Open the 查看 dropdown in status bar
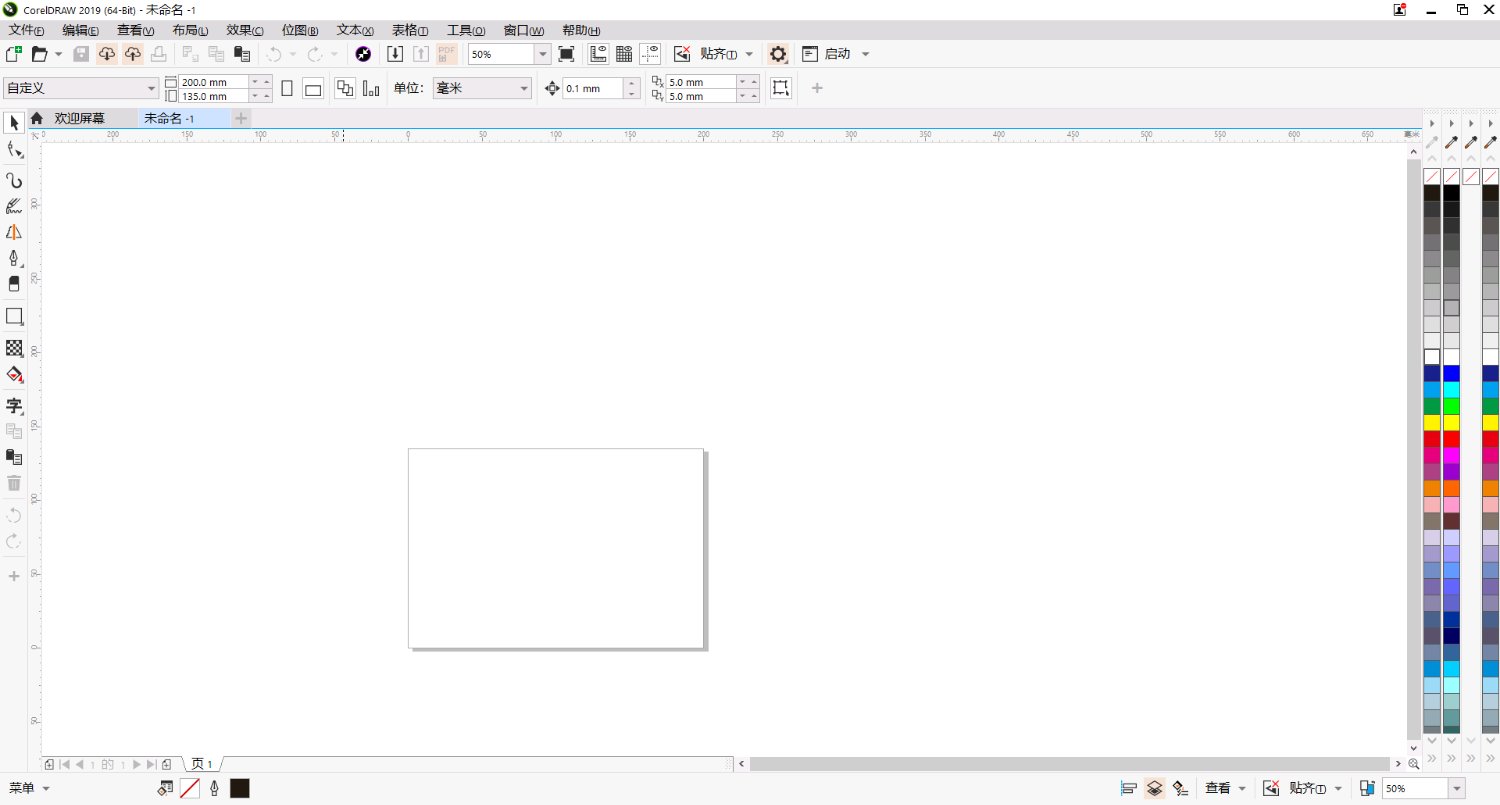 [x=1226, y=788]
